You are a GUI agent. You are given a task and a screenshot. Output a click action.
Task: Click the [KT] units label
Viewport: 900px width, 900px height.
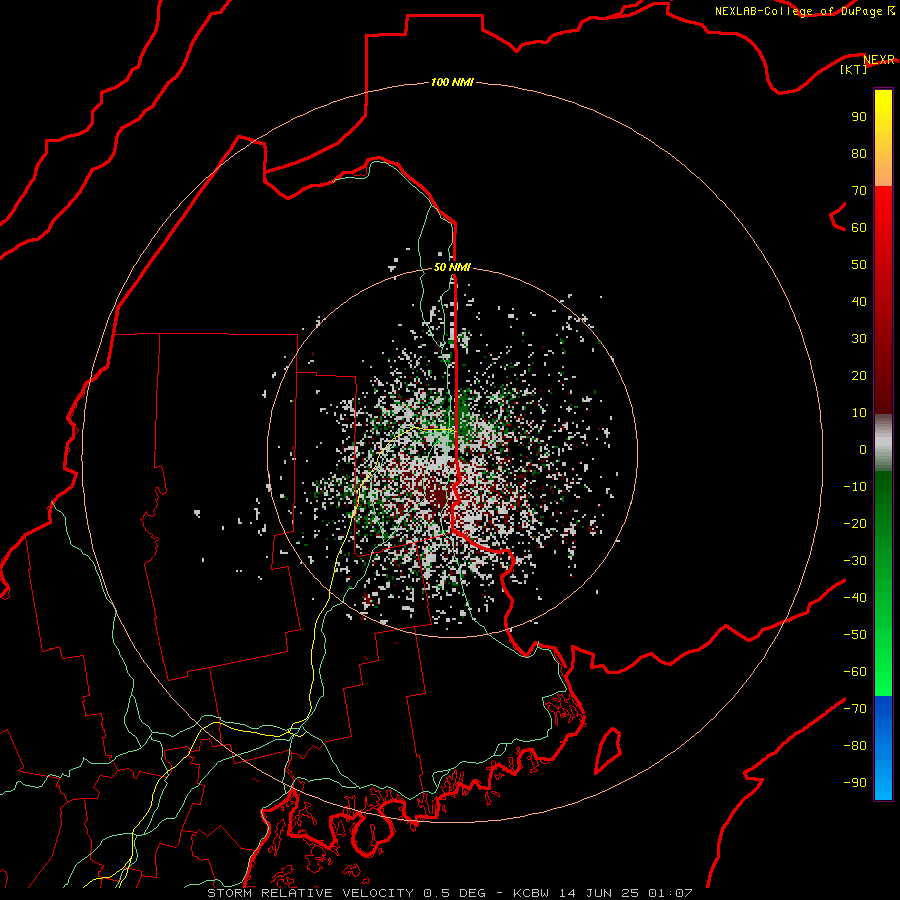[x=853, y=69]
